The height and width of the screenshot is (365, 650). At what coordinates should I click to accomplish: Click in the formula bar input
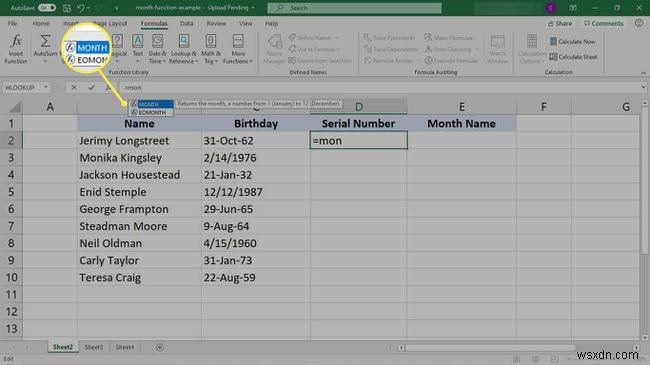tap(379, 88)
